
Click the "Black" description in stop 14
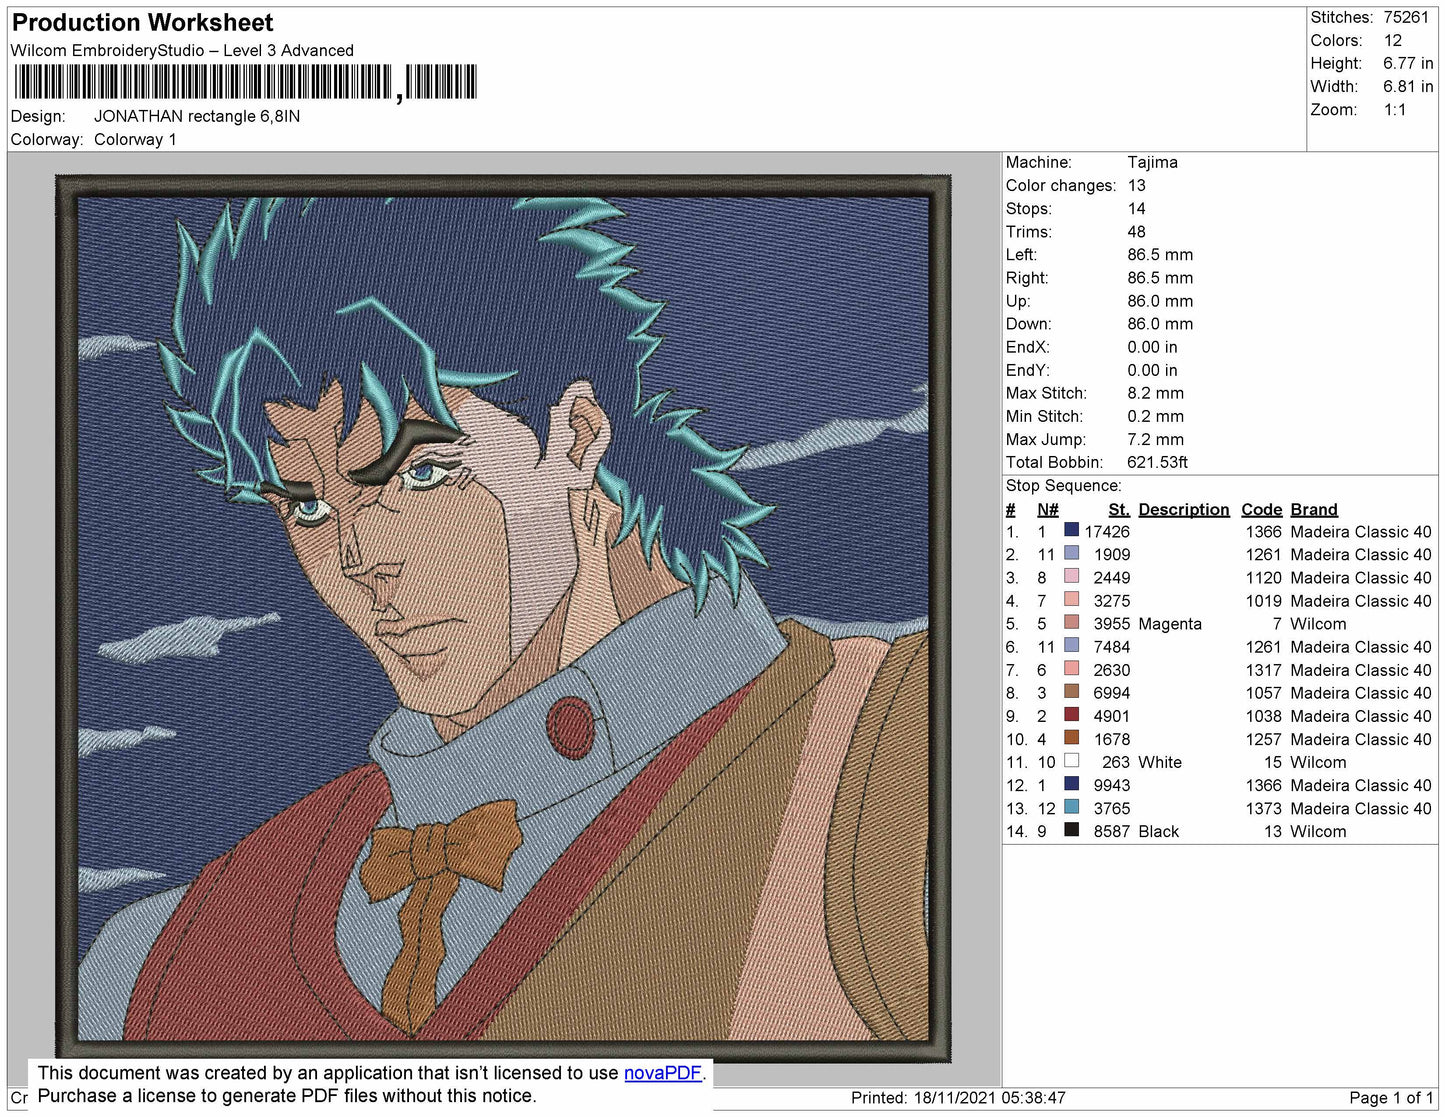click(x=1159, y=831)
